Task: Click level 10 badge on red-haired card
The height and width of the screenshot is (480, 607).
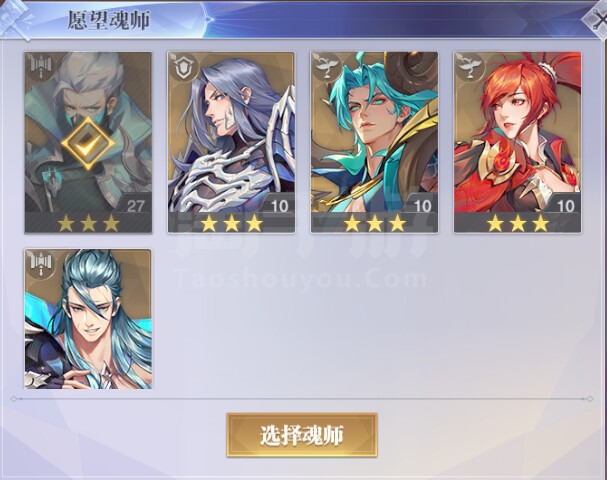Action: click(564, 205)
